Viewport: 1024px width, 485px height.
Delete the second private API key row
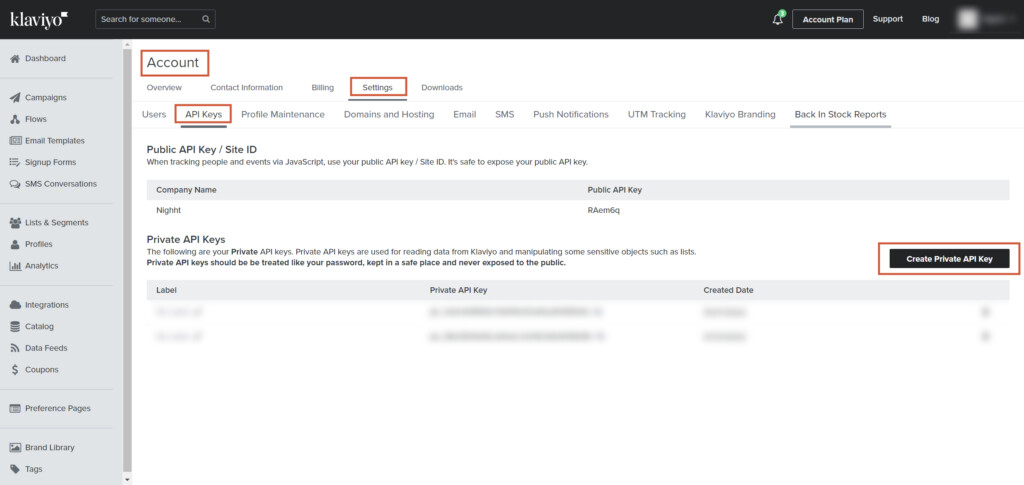985,336
